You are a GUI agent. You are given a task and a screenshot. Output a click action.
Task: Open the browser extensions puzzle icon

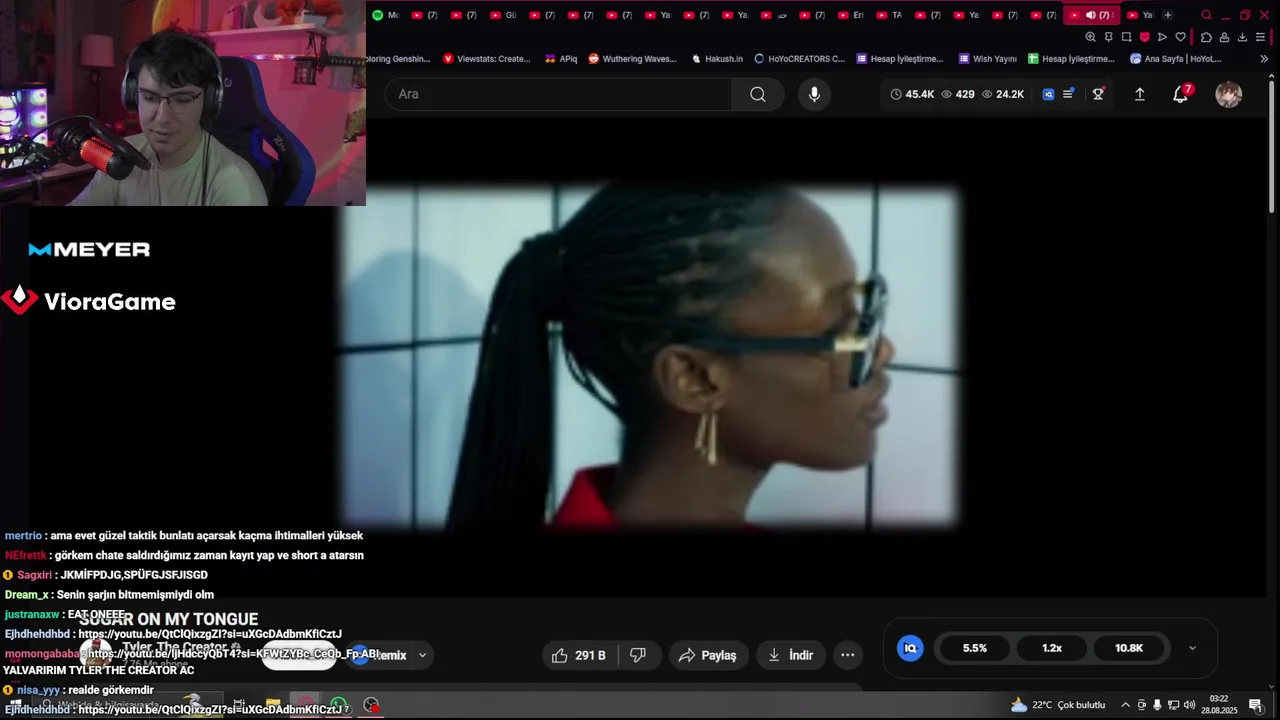1206,37
